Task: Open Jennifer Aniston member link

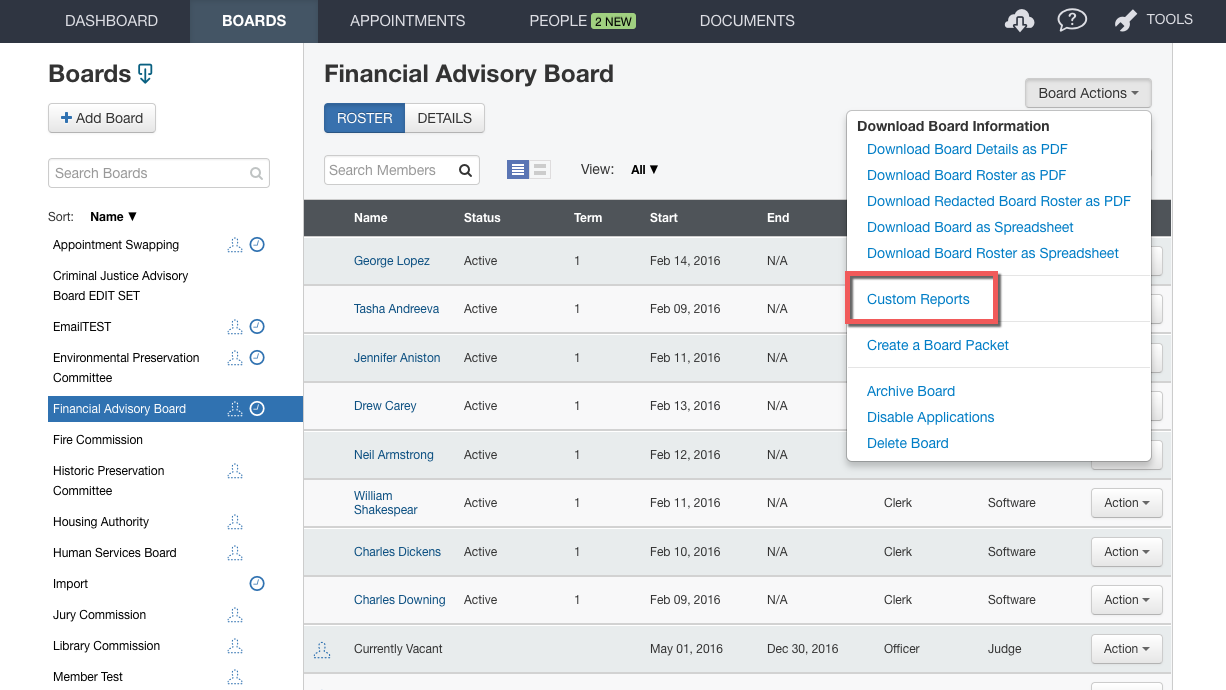Action: click(397, 358)
